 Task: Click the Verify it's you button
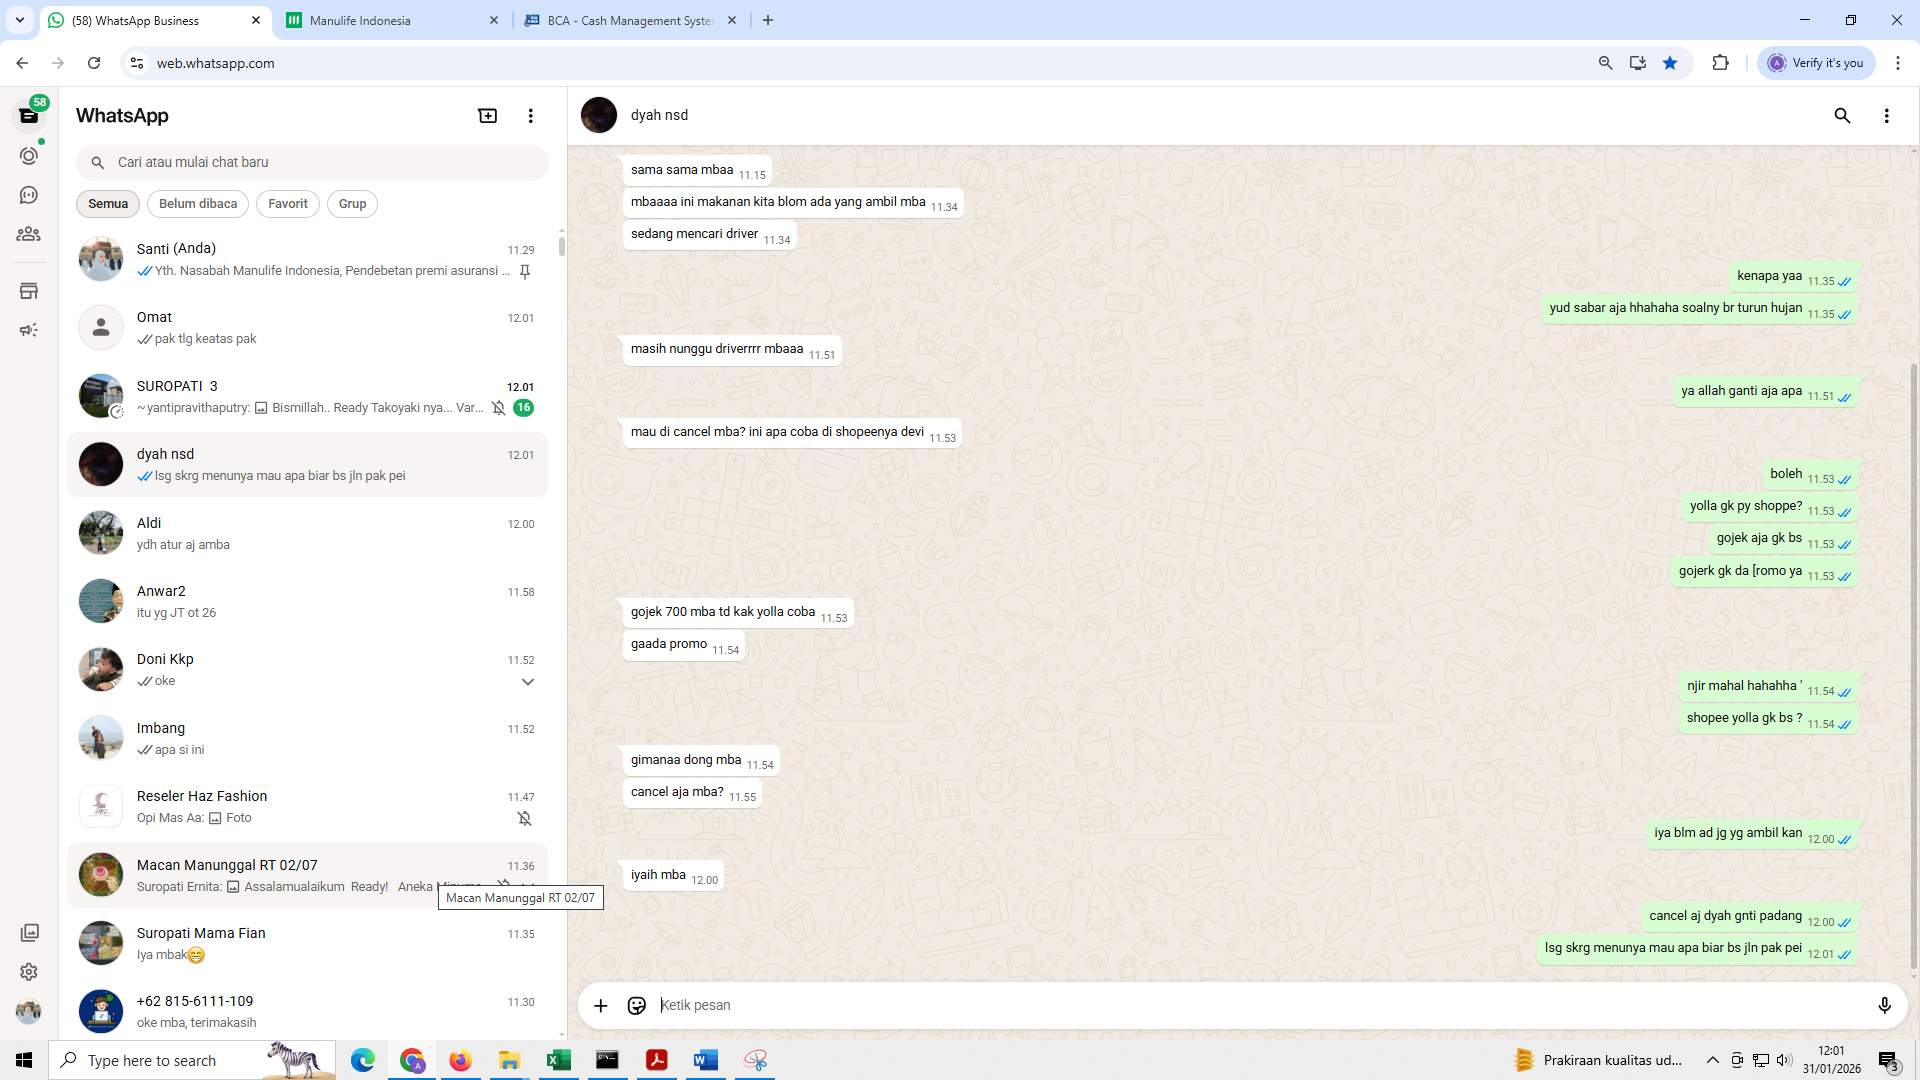click(x=1816, y=62)
